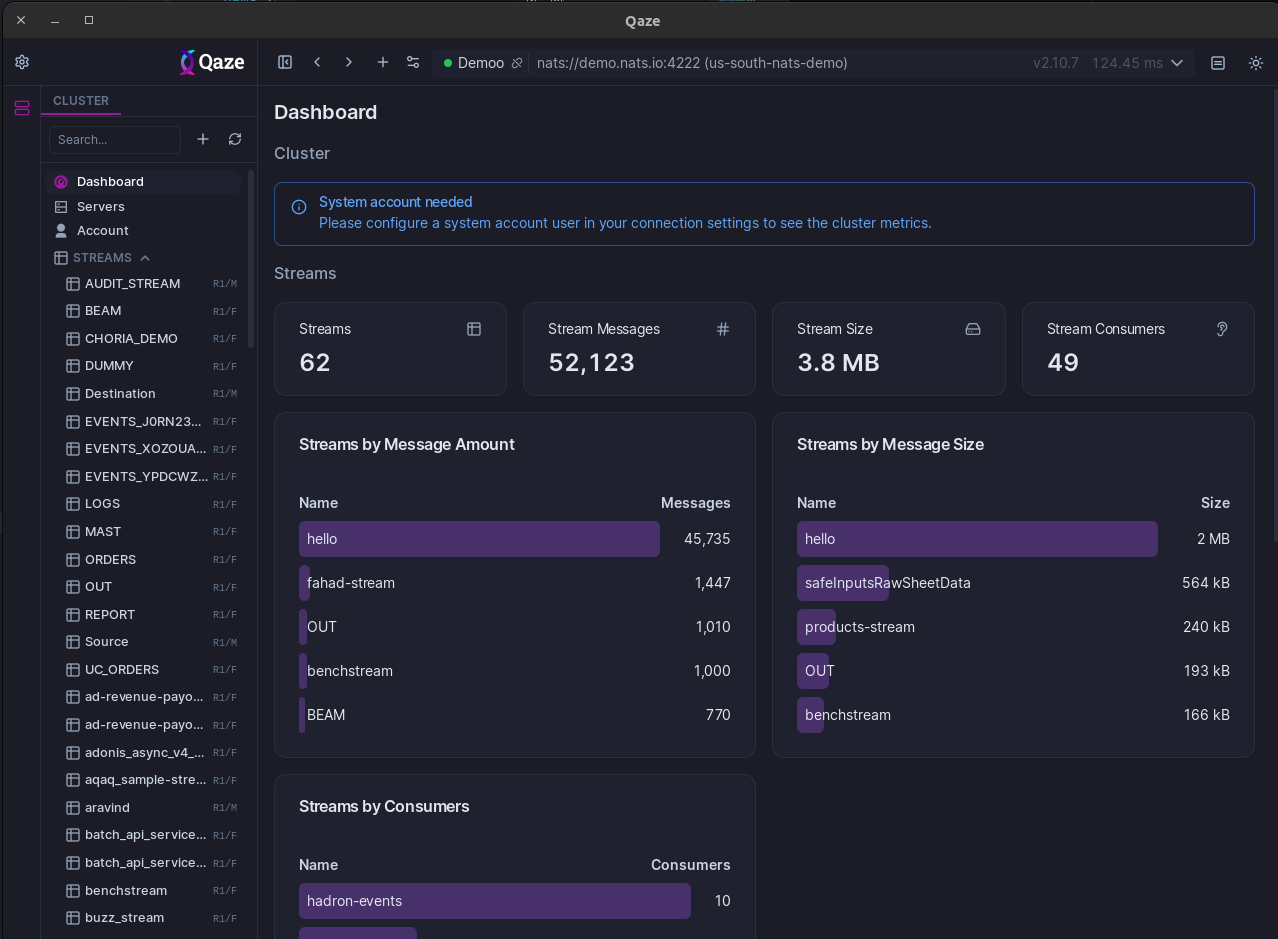1278x939 pixels.
Task: Click the Qaze logo
Action: [x=211, y=62]
